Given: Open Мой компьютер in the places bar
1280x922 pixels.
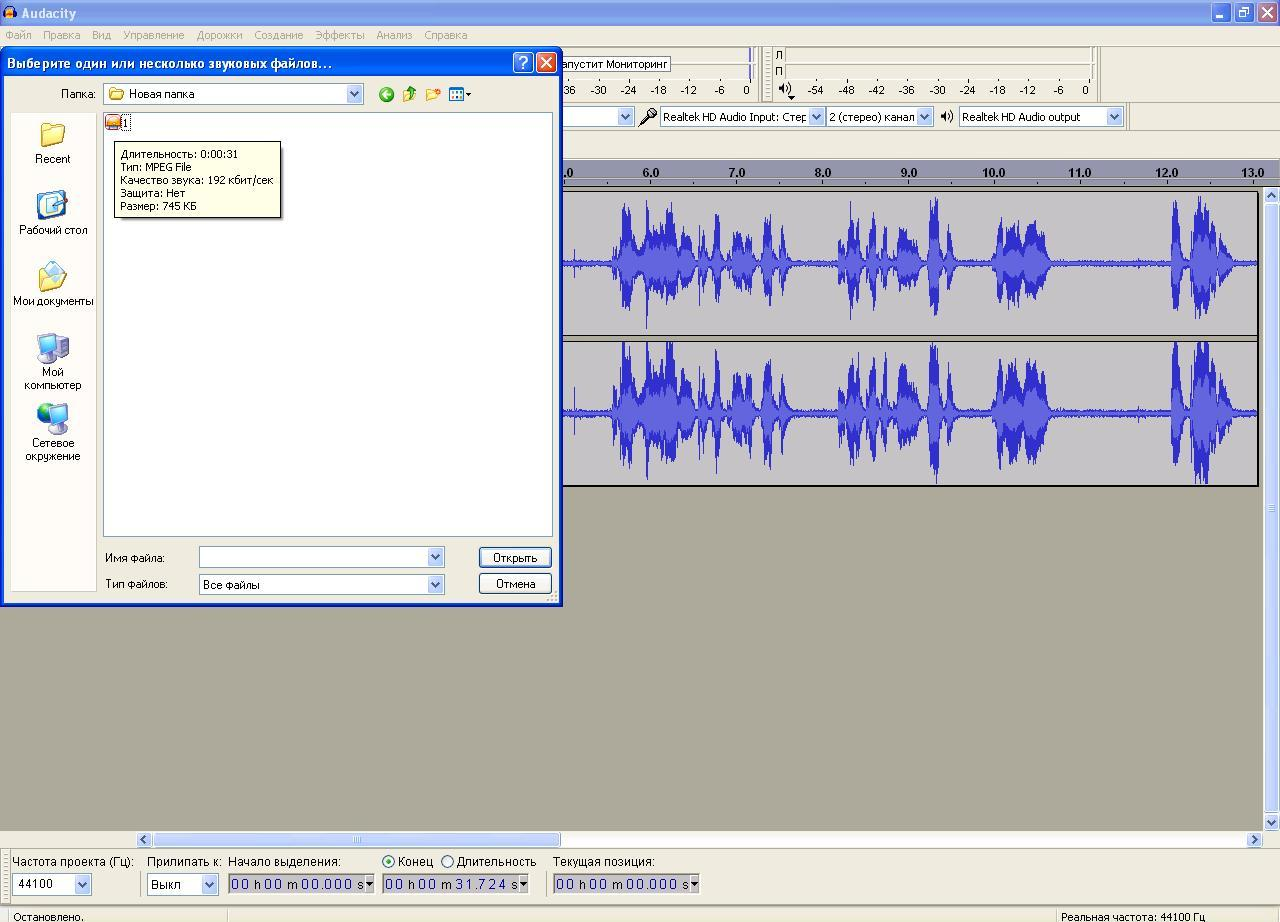Looking at the screenshot, I should [x=52, y=362].
